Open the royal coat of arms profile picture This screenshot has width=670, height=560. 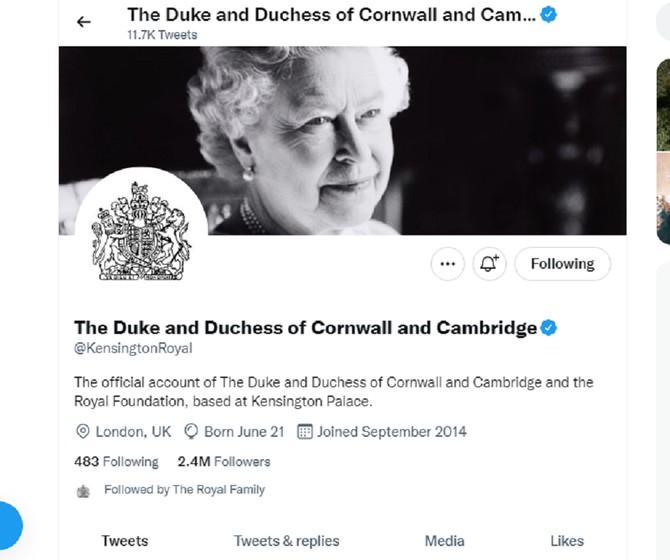141,233
